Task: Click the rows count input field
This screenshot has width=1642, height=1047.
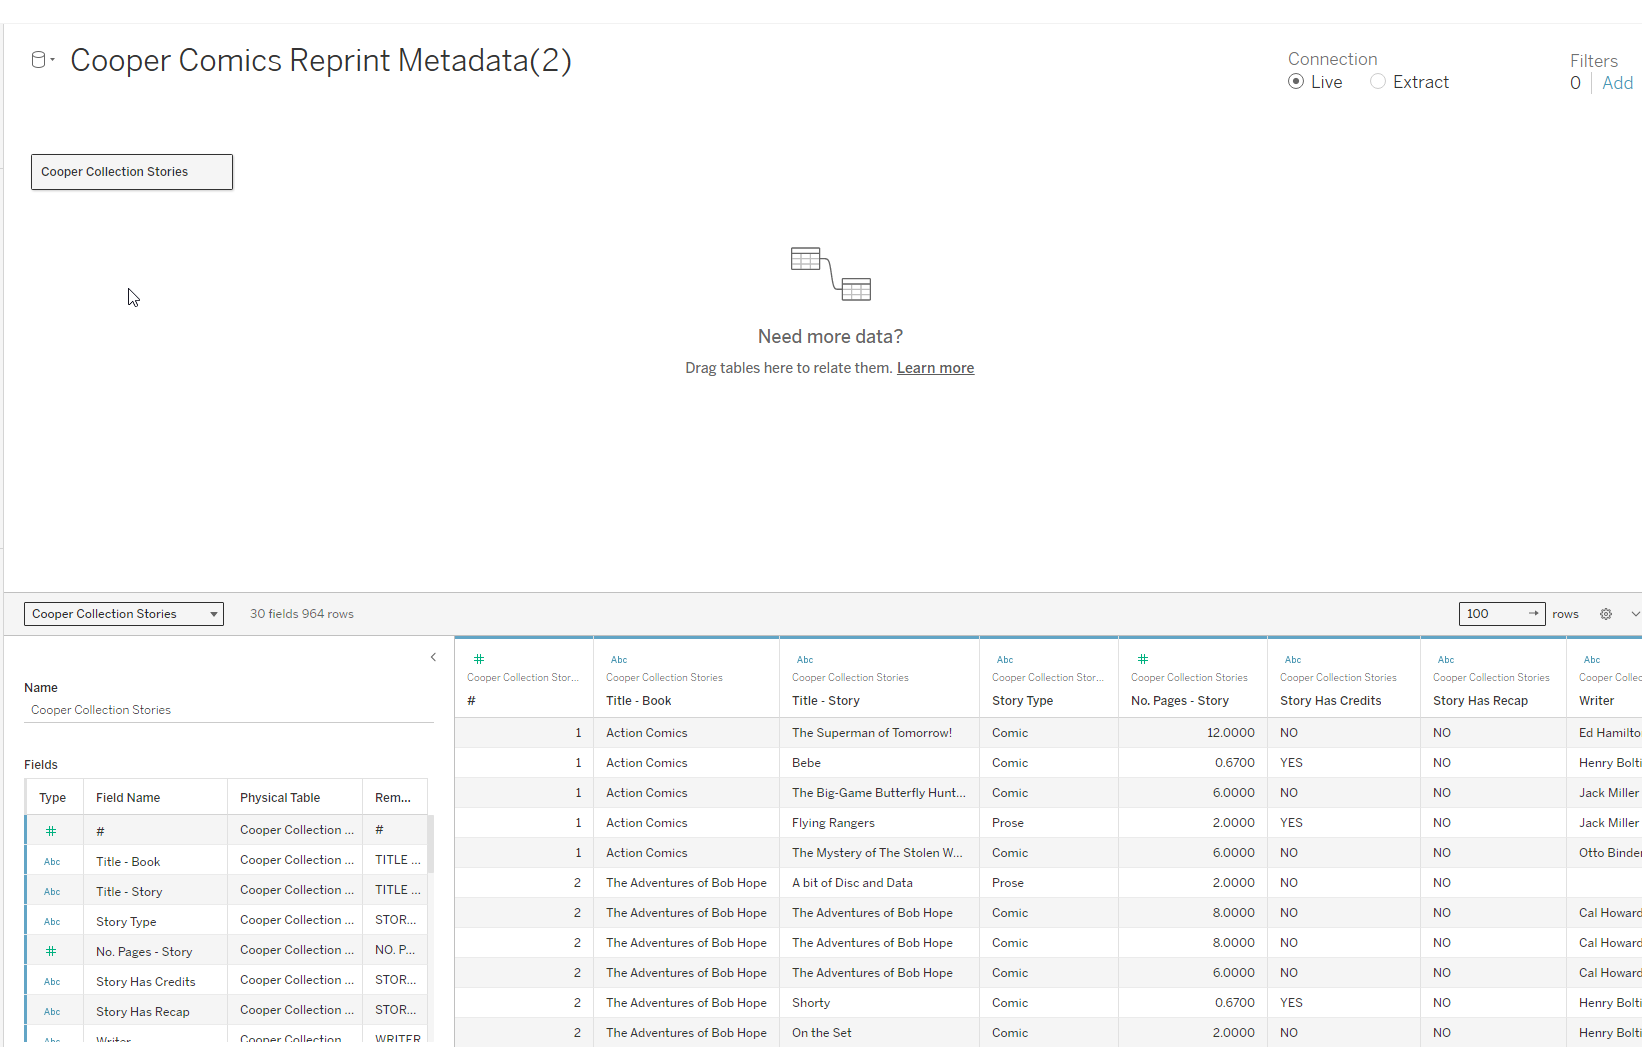Action: [1494, 614]
